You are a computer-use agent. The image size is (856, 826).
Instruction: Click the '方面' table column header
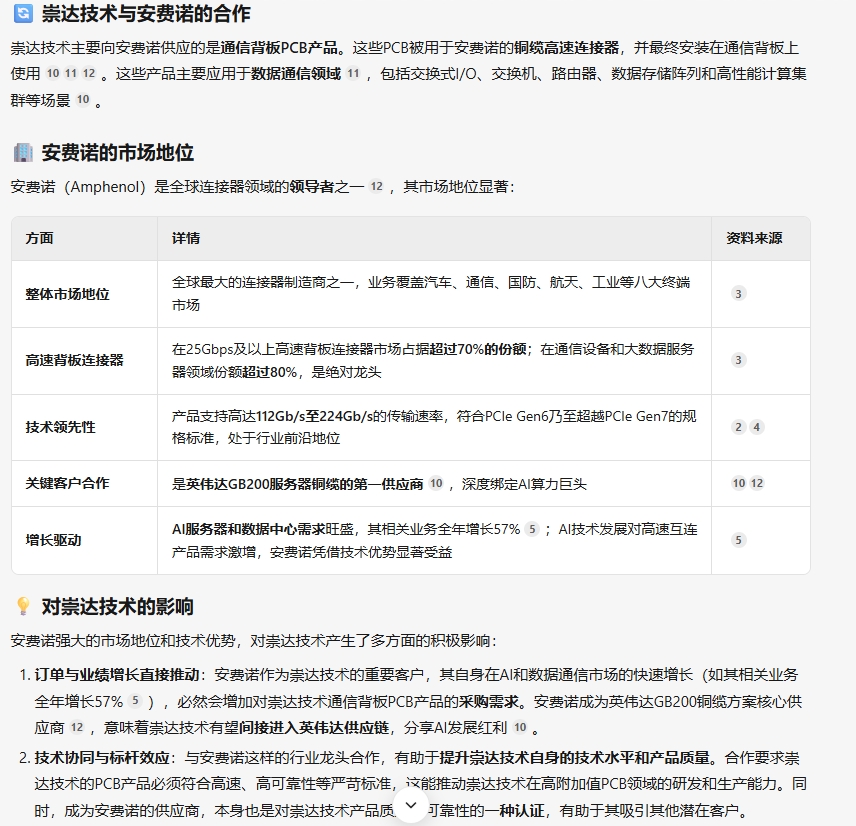(x=39, y=238)
